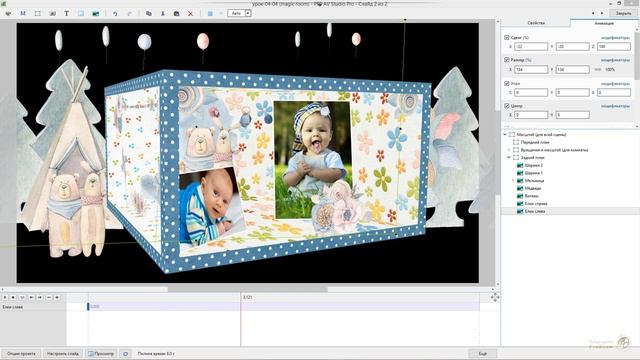Add a Frame object from toolbar
The image size is (640, 360).
38,13
